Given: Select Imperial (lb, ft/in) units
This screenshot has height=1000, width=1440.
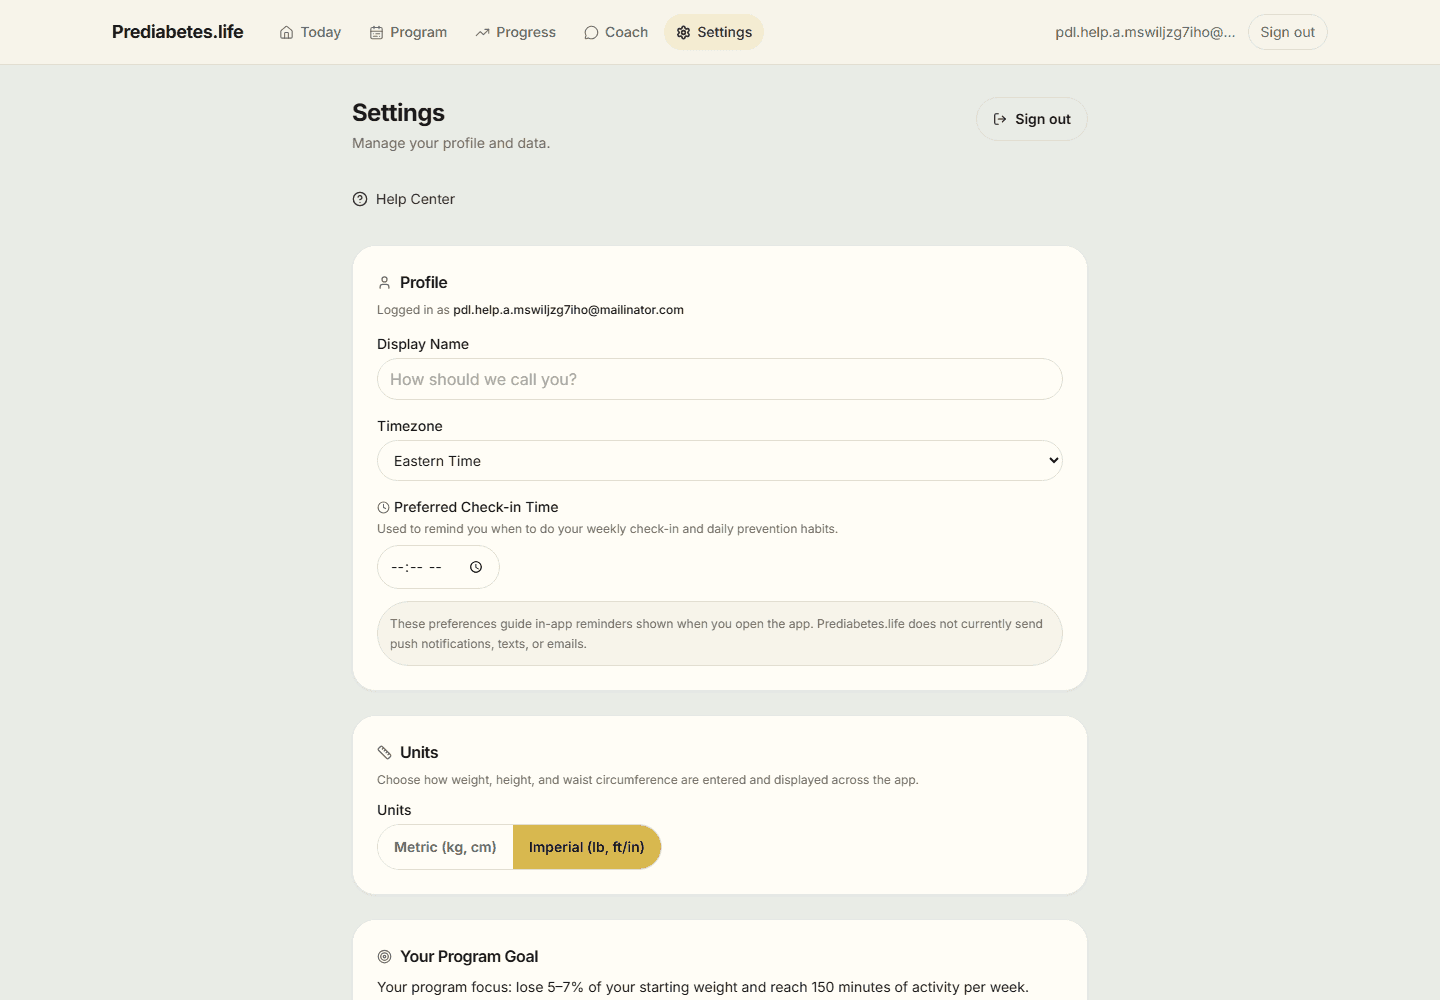Looking at the screenshot, I should coord(587,847).
